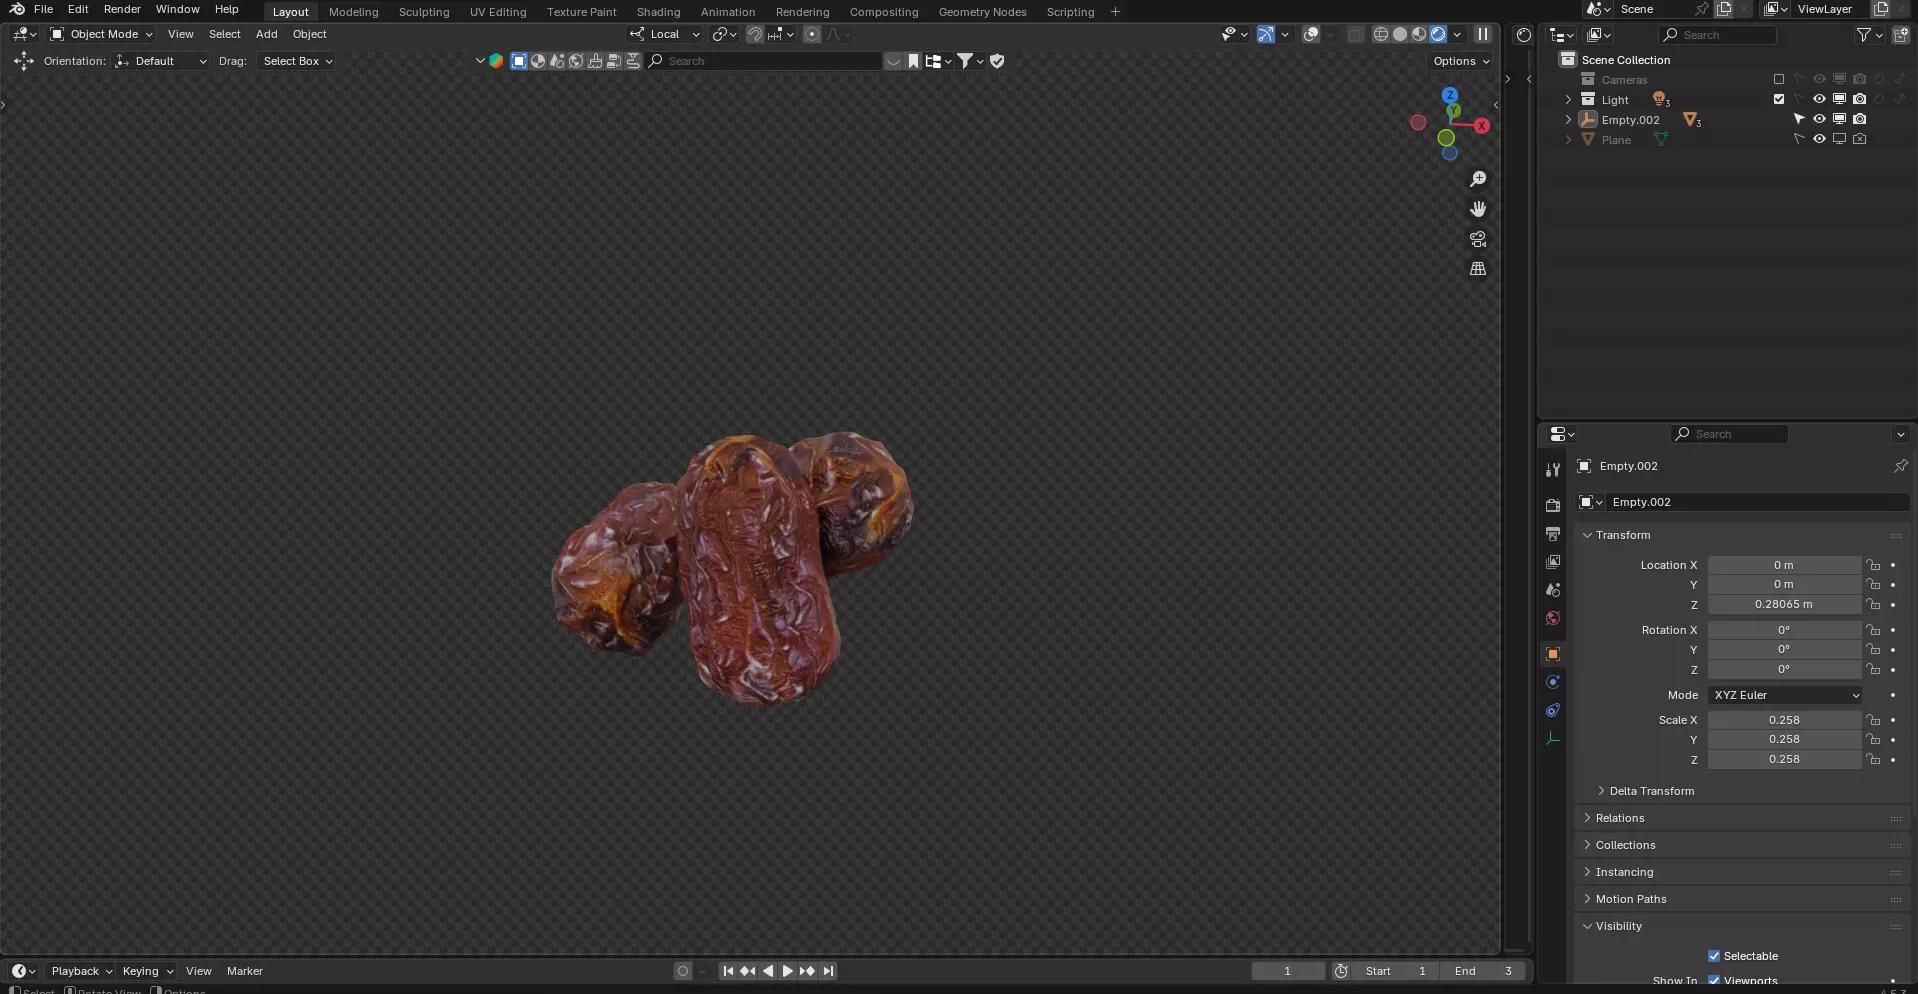Toggle the camera view icon
Image resolution: width=1918 pixels, height=994 pixels.
(x=1478, y=239)
